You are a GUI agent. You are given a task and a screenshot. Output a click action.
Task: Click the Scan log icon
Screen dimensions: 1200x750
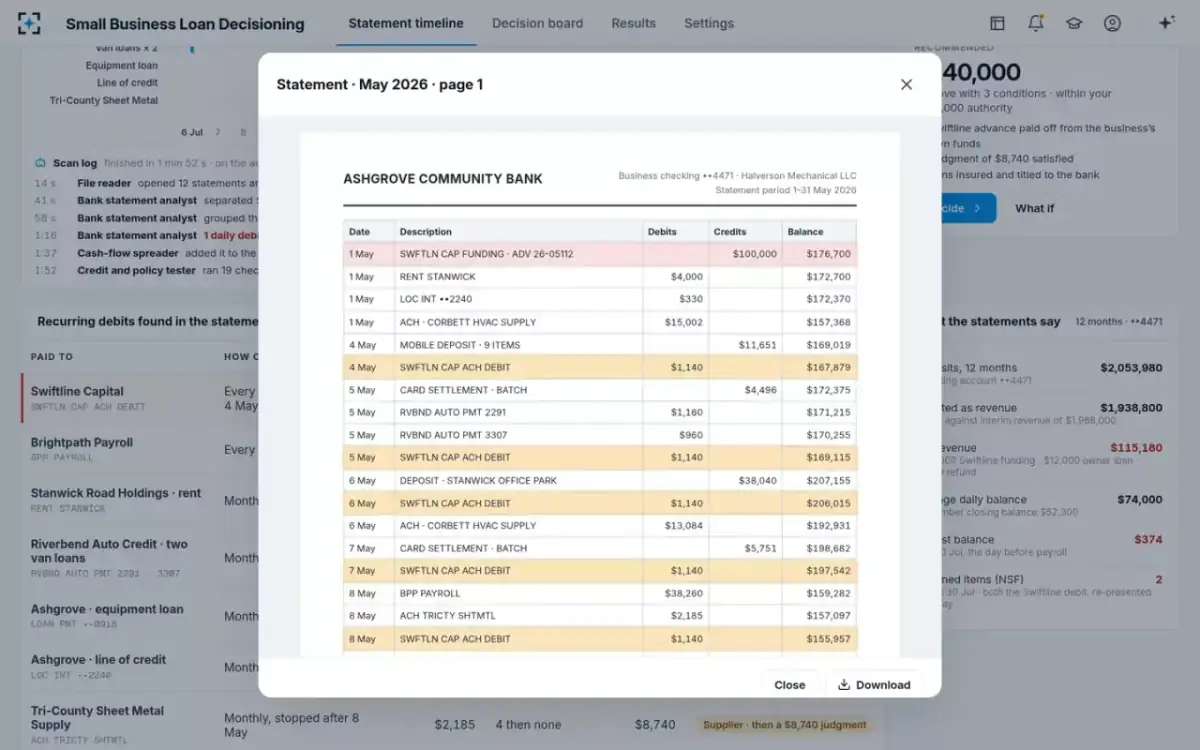click(x=40, y=163)
